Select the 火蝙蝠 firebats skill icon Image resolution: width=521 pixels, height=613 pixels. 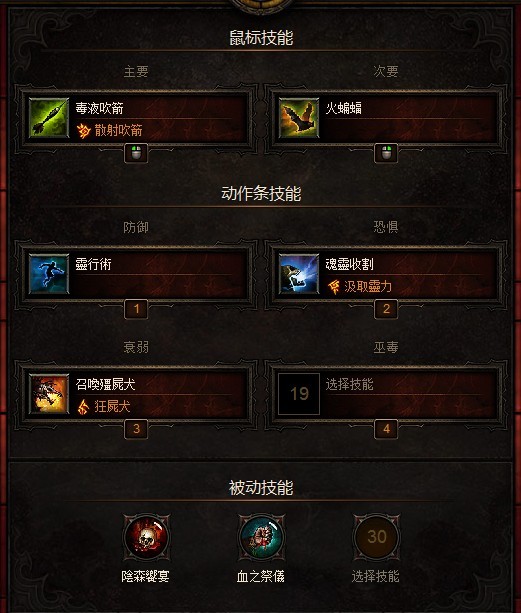pyautogui.click(x=299, y=118)
